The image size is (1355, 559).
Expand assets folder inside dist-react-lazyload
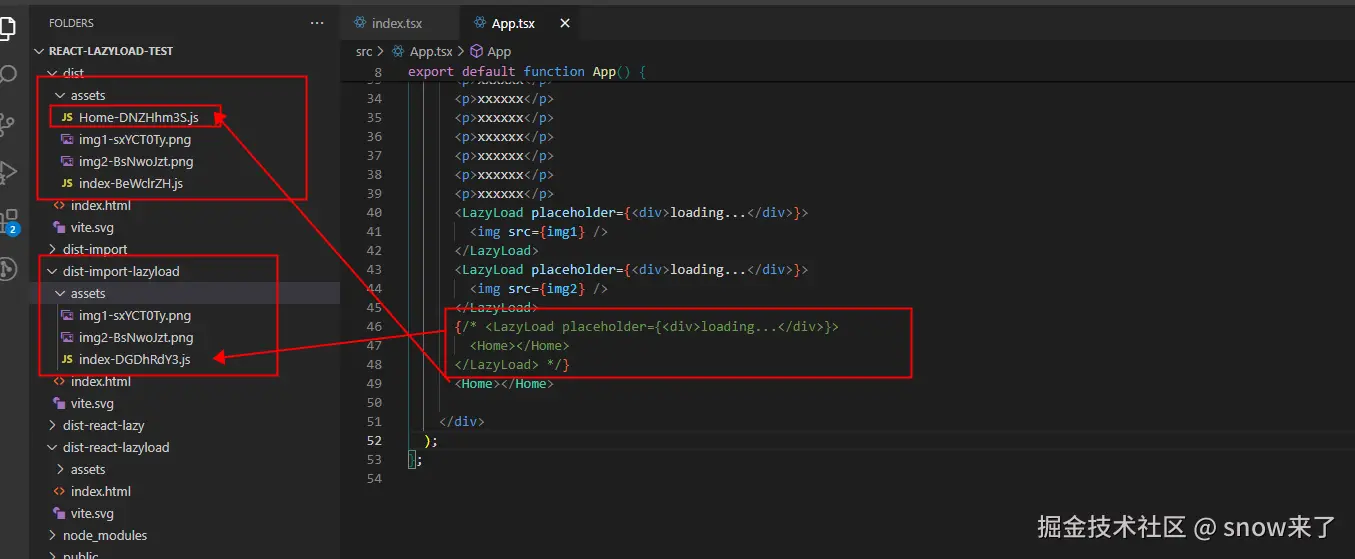pos(61,469)
